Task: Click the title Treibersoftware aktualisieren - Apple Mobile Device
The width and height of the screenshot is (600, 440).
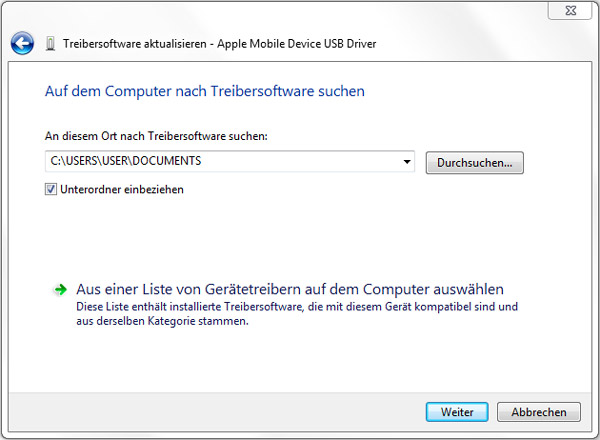Action: (220, 44)
